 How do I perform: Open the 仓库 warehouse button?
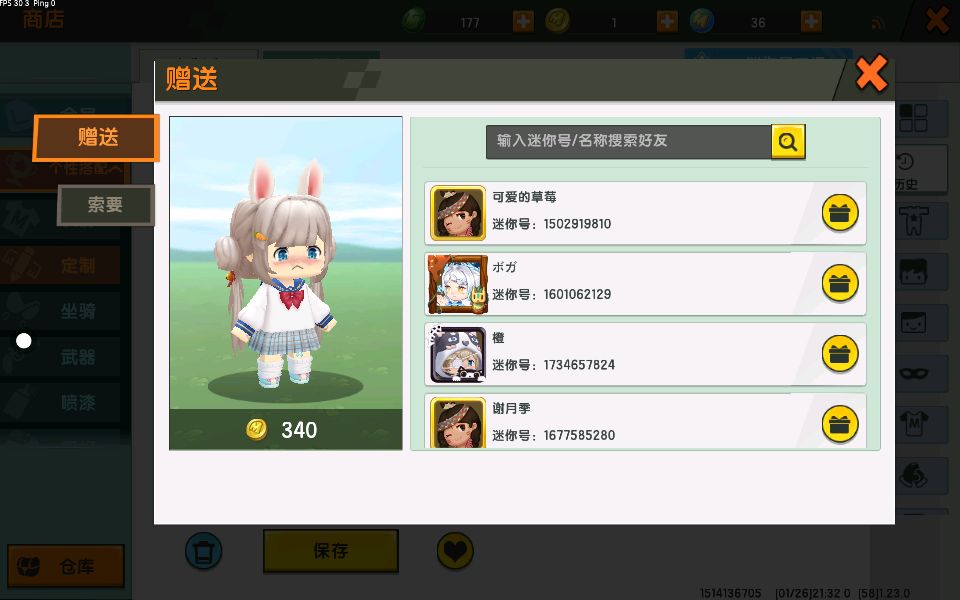[66, 566]
